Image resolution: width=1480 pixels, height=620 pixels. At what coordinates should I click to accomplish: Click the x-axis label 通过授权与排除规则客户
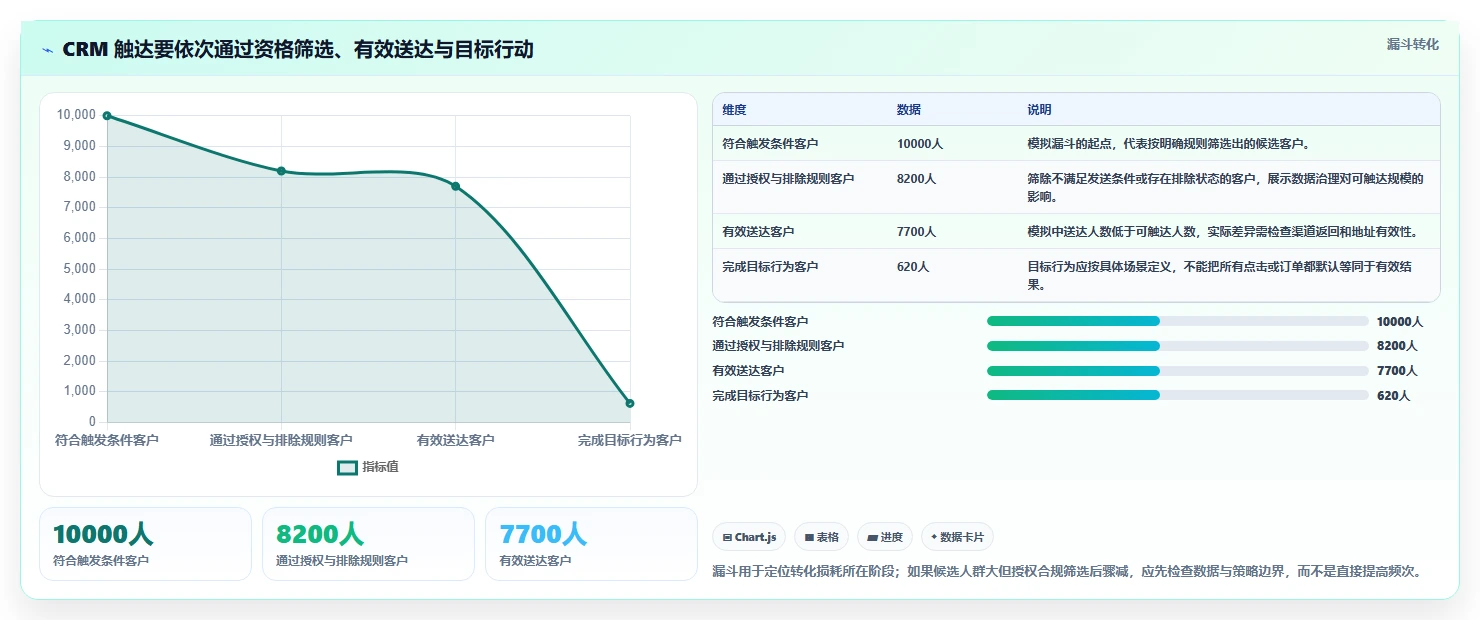click(281, 440)
